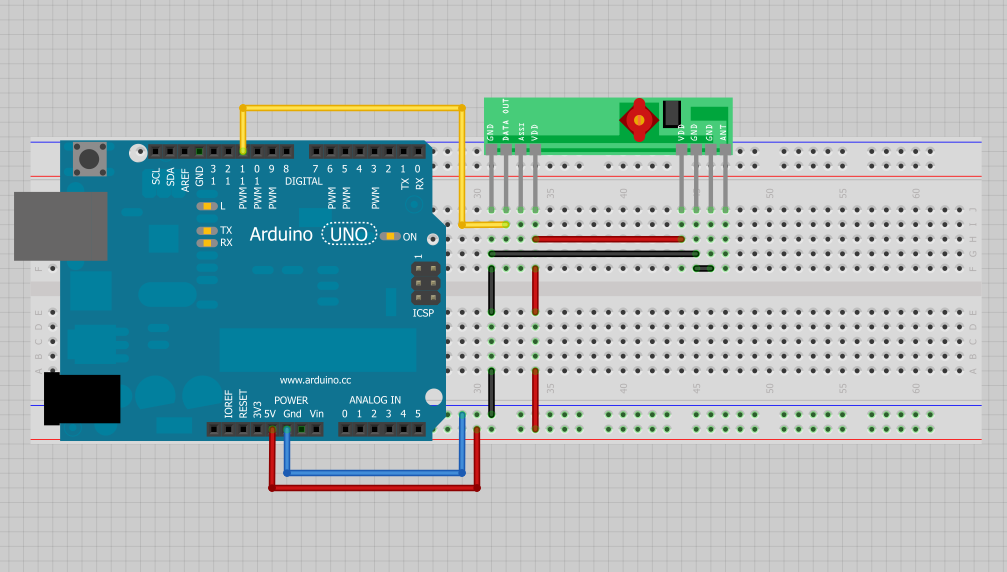Click the "Arduino" board name text

[281, 234]
